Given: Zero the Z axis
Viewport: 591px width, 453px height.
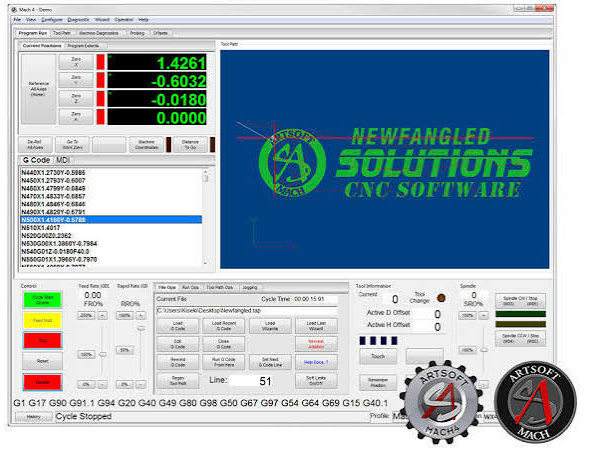Looking at the screenshot, I should [76, 98].
